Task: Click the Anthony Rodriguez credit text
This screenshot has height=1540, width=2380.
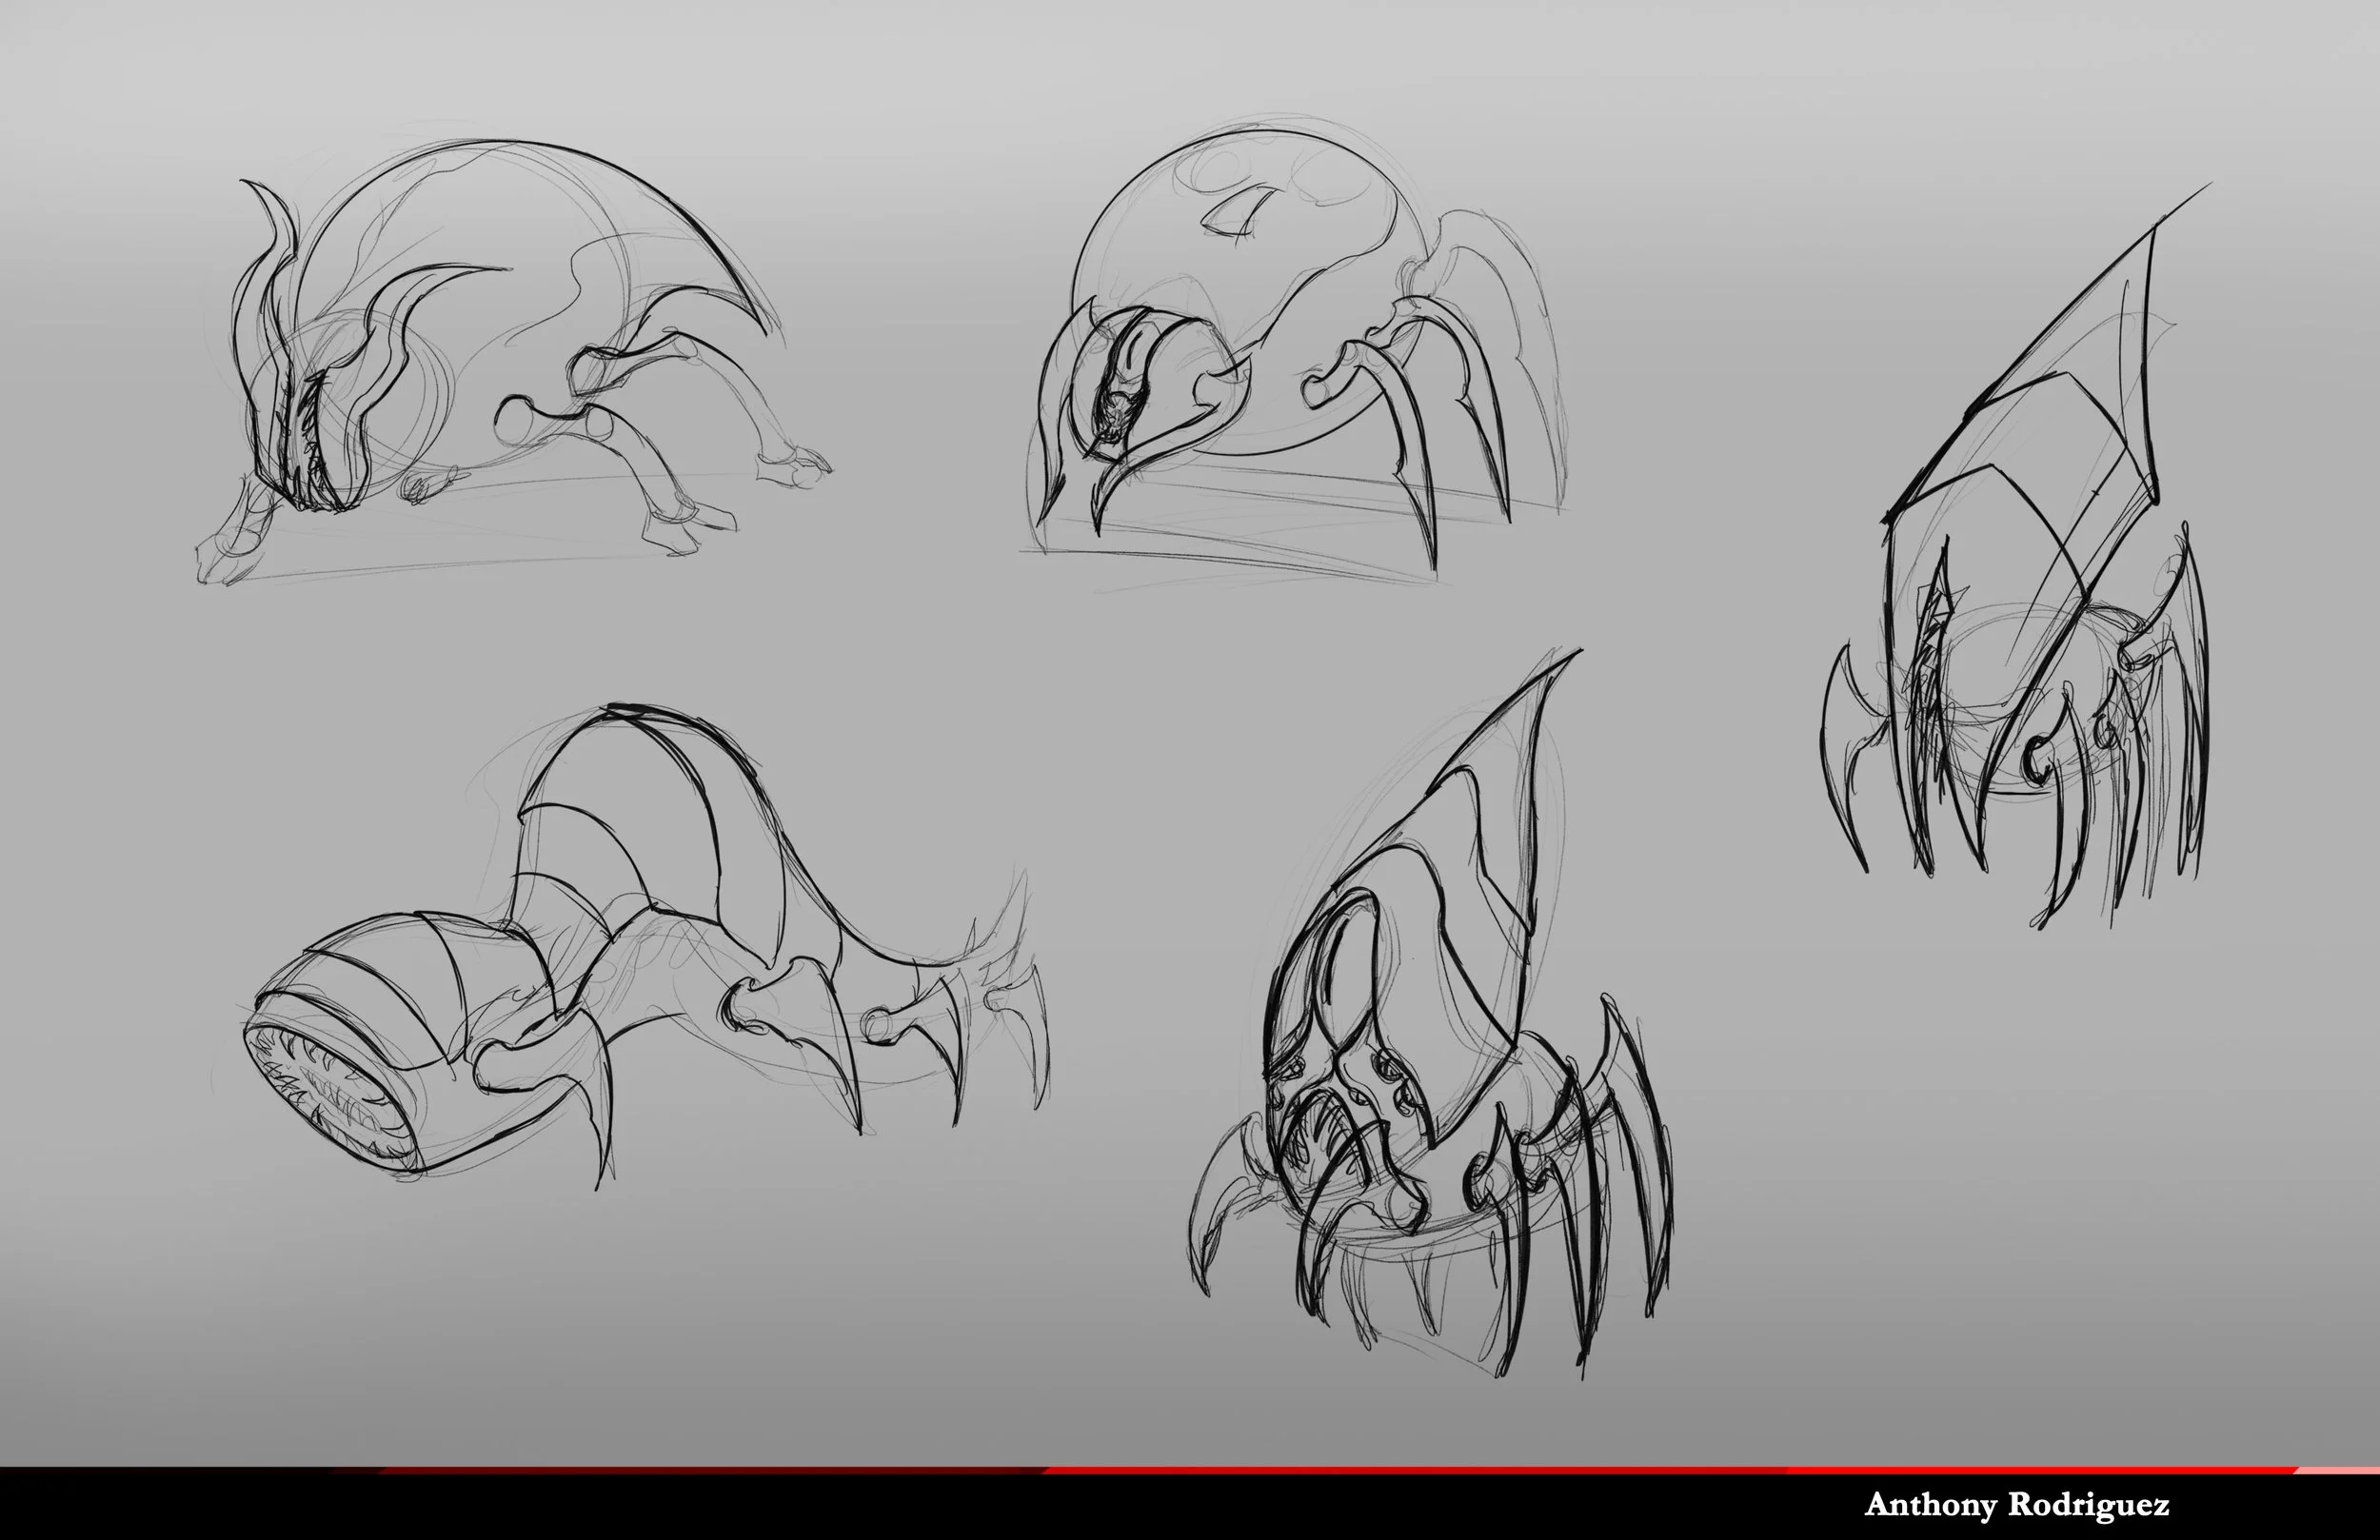Action: click(2016, 1506)
